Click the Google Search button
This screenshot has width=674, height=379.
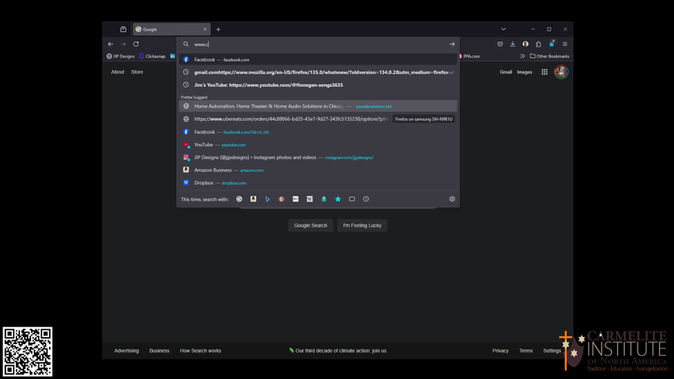pos(310,225)
